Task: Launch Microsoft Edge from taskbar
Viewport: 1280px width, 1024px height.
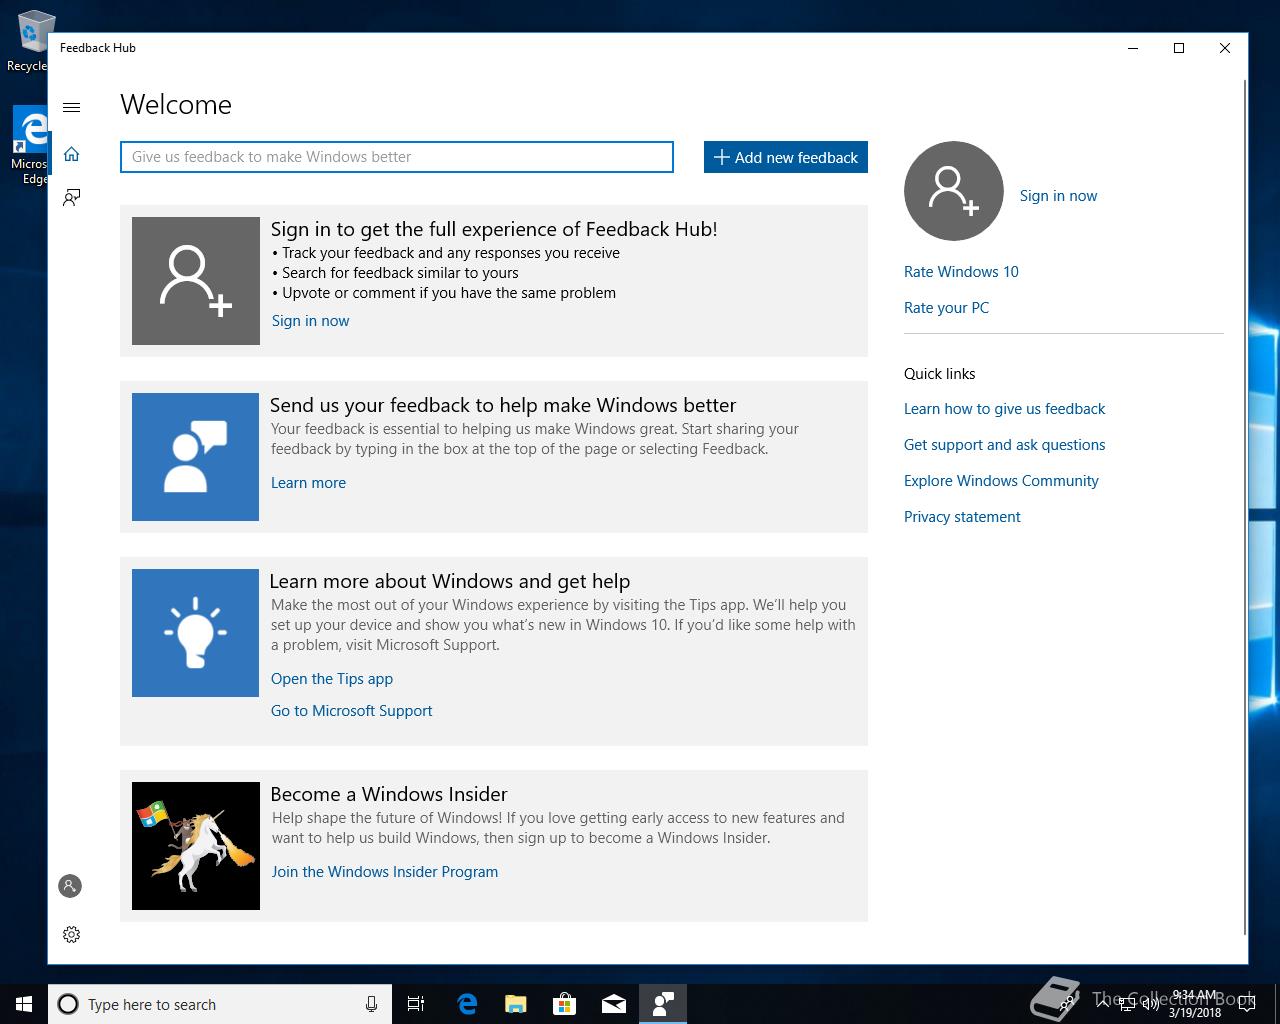Action: [x=467, y=1004]
